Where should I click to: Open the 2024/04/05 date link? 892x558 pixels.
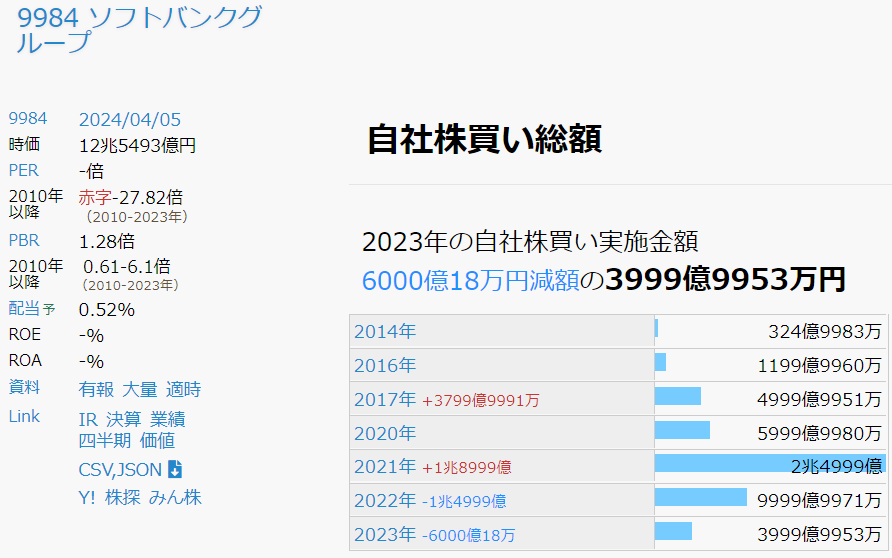130,119
